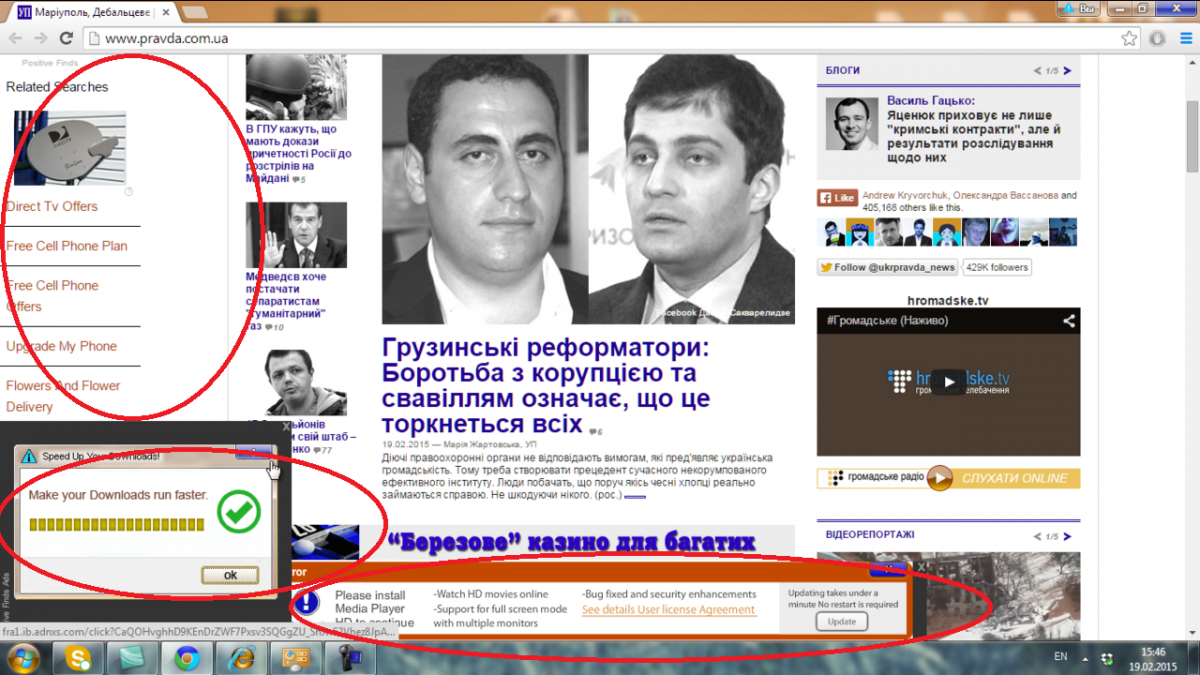Click the satellite dish ad image
This screenshot has width=1200, height=675.
click(70, 148)
